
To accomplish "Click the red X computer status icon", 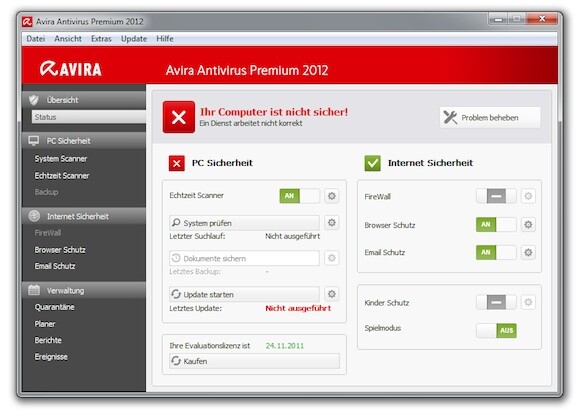I will [x=179, y=117].
